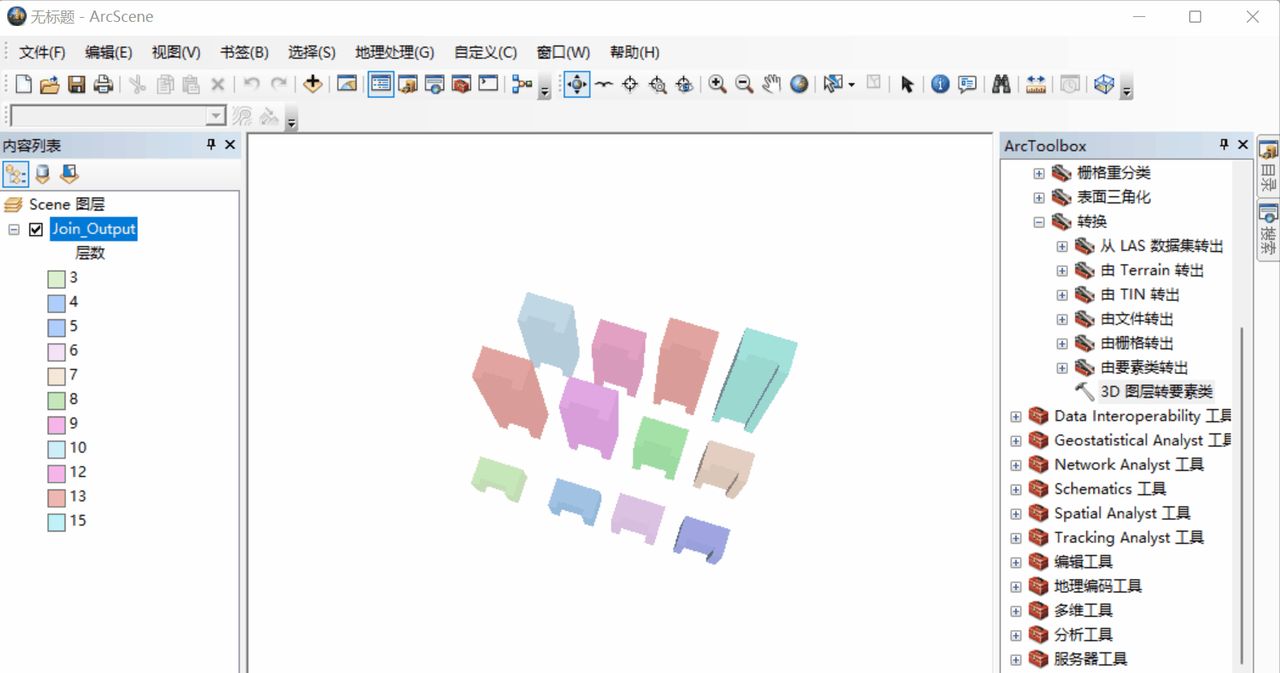Expand the 多维工具 toolbox

(x=1015, y=610)
